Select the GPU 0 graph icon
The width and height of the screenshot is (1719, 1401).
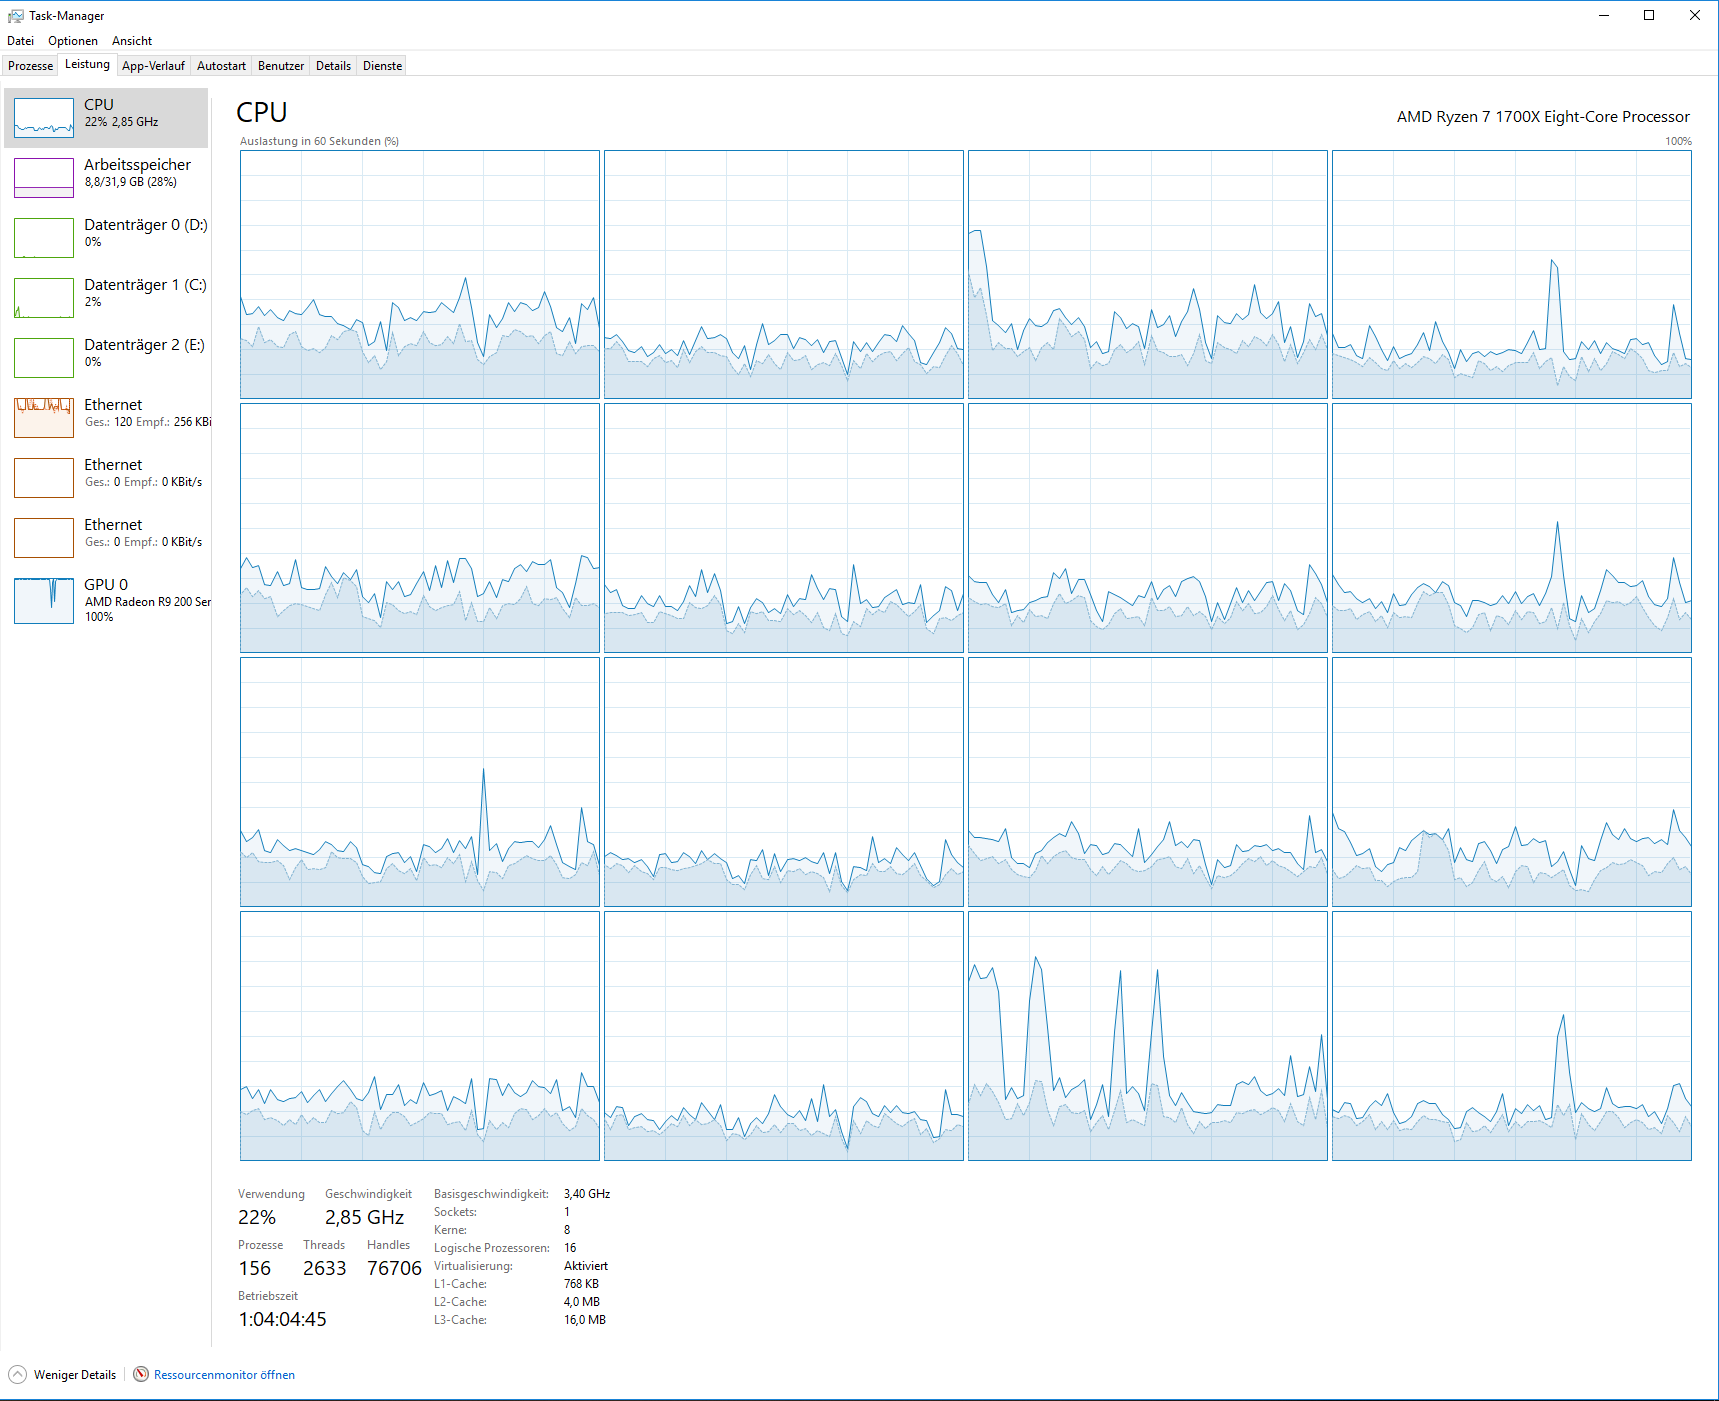44,601
